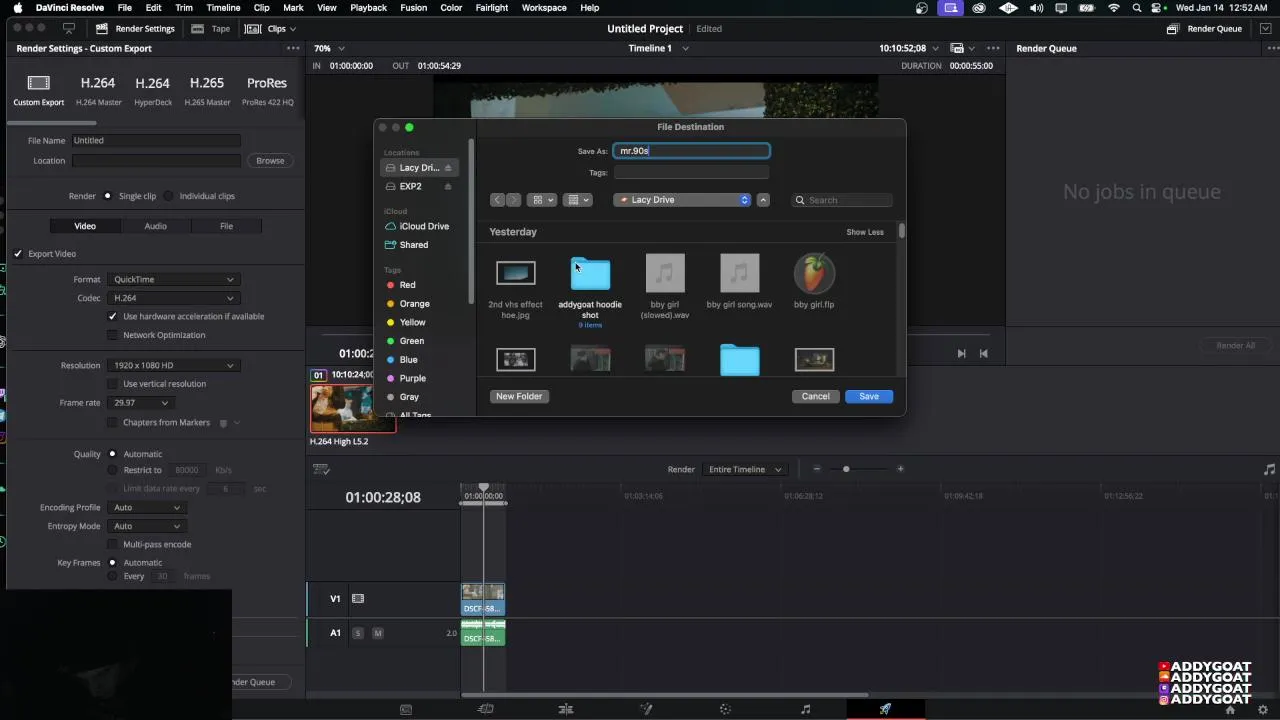Viewport: 1280px width, 720px height.
Task: Toggle Export Video checkbox
Action: pos(18,254)
